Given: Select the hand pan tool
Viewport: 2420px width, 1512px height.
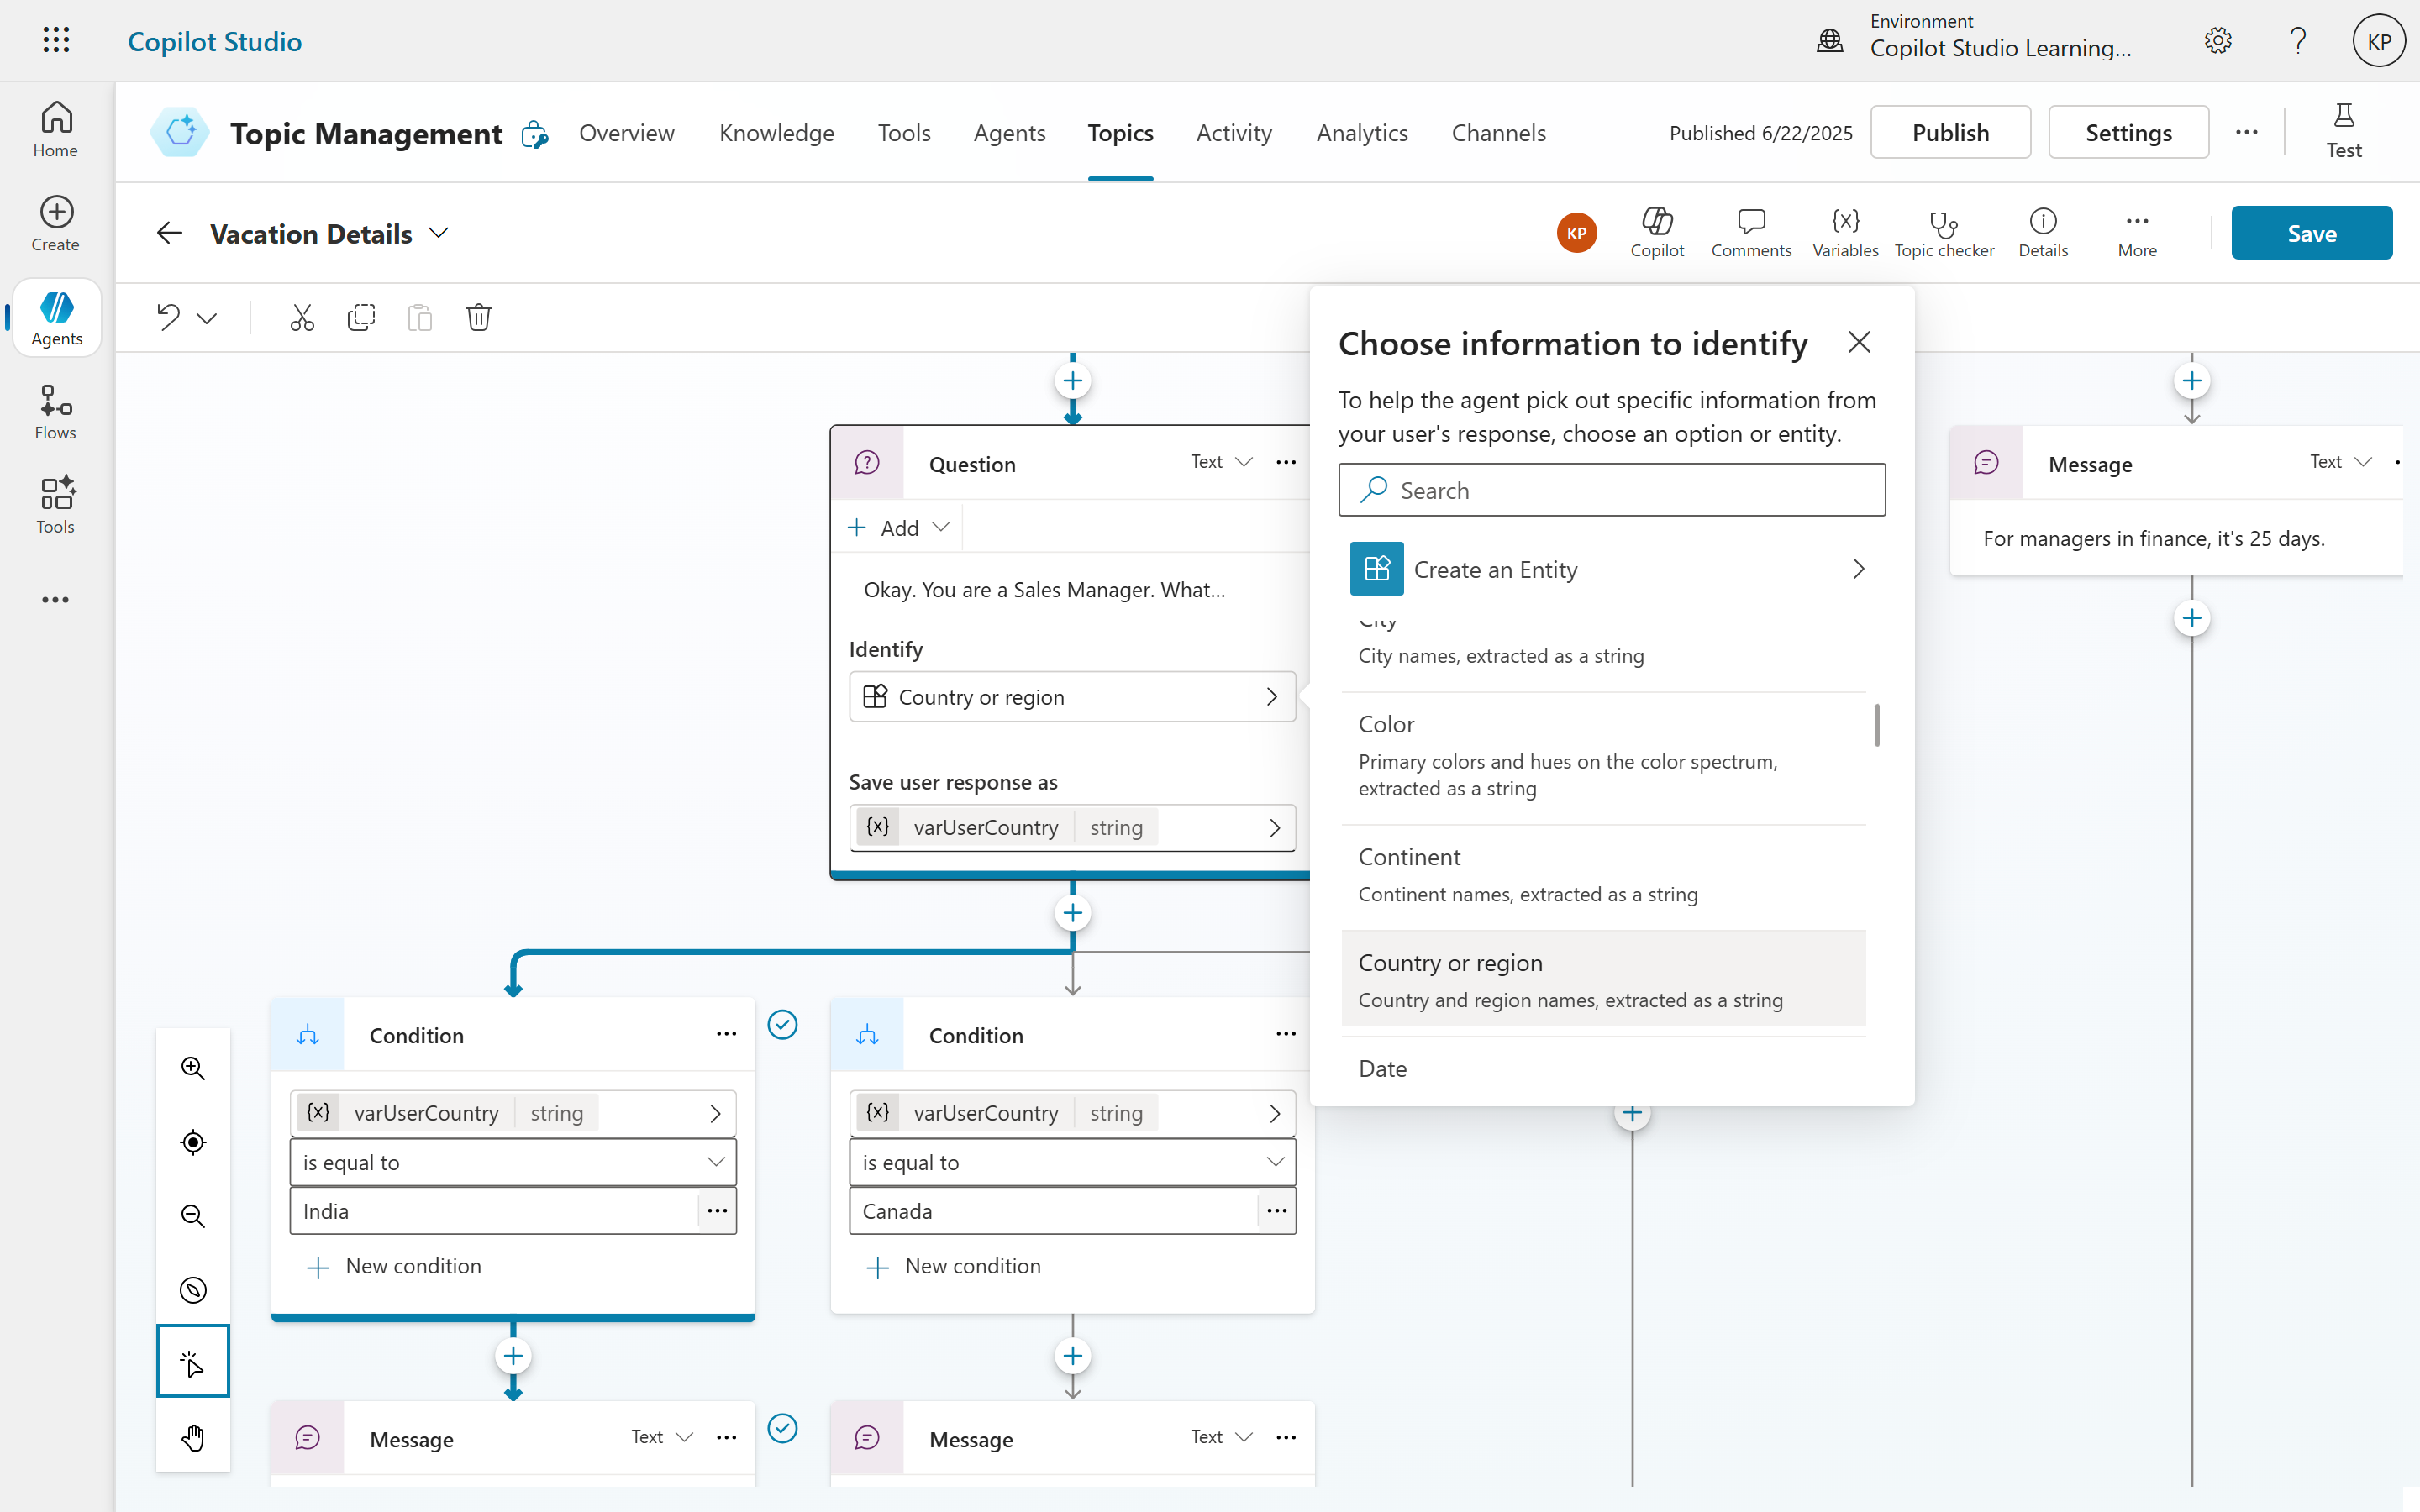Looking at the screenshot, I should tap(193, 1438).
